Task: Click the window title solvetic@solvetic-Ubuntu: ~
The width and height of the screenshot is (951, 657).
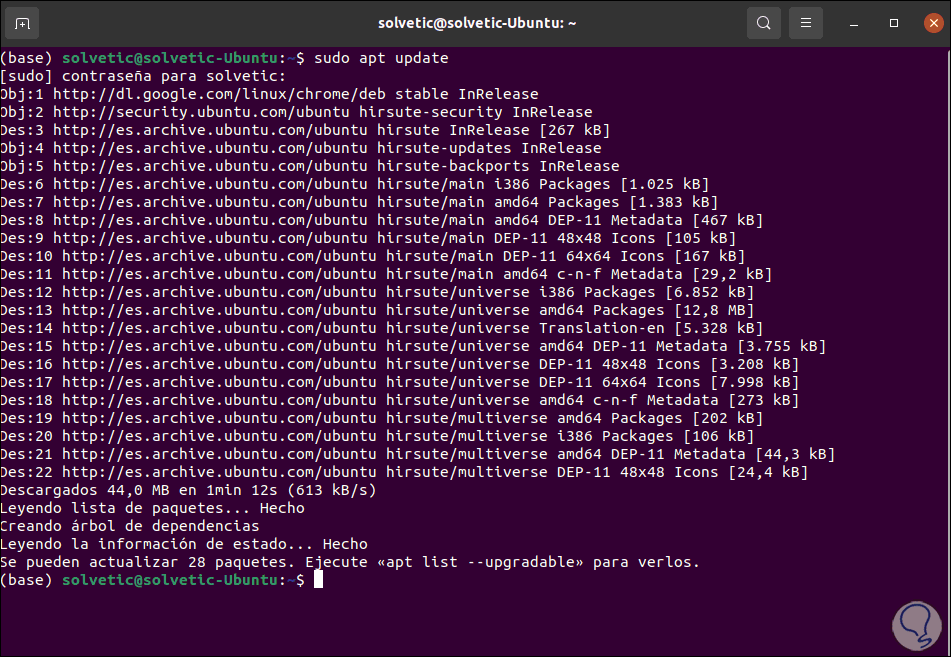Action: tap(477, 23)
